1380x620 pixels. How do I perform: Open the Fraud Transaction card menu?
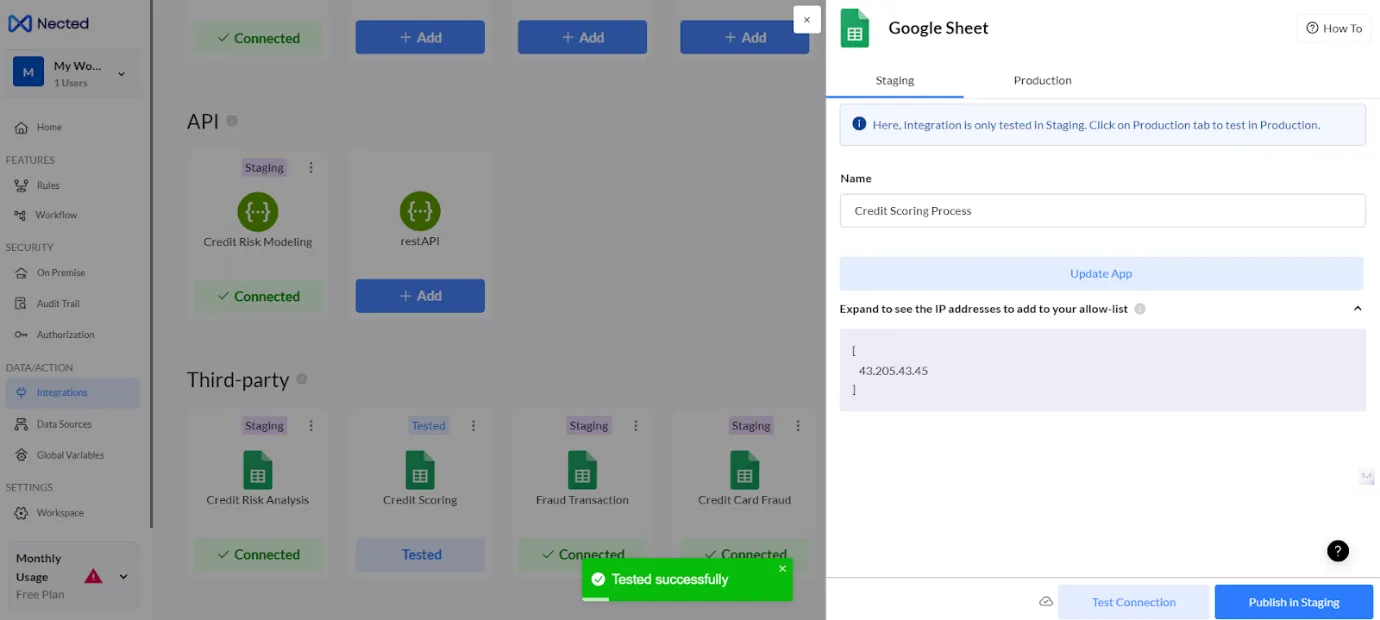(x=635, y=426)
